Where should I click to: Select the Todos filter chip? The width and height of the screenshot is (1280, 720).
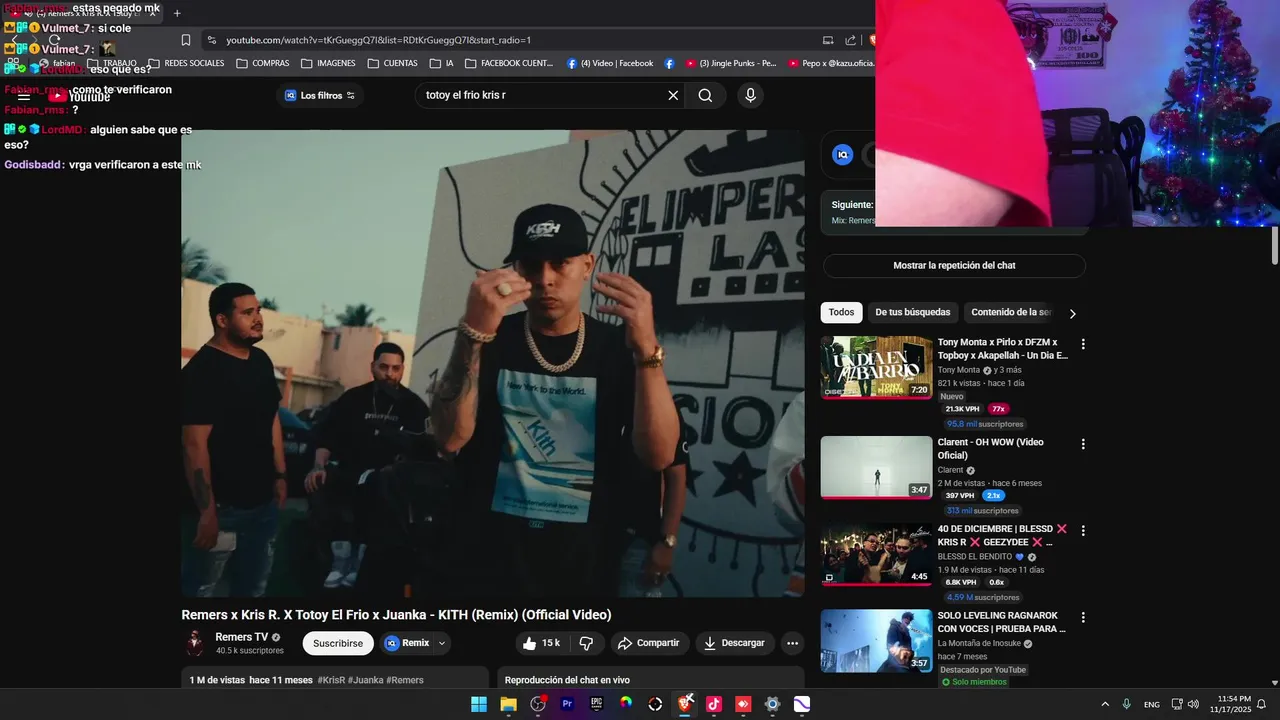841,312
